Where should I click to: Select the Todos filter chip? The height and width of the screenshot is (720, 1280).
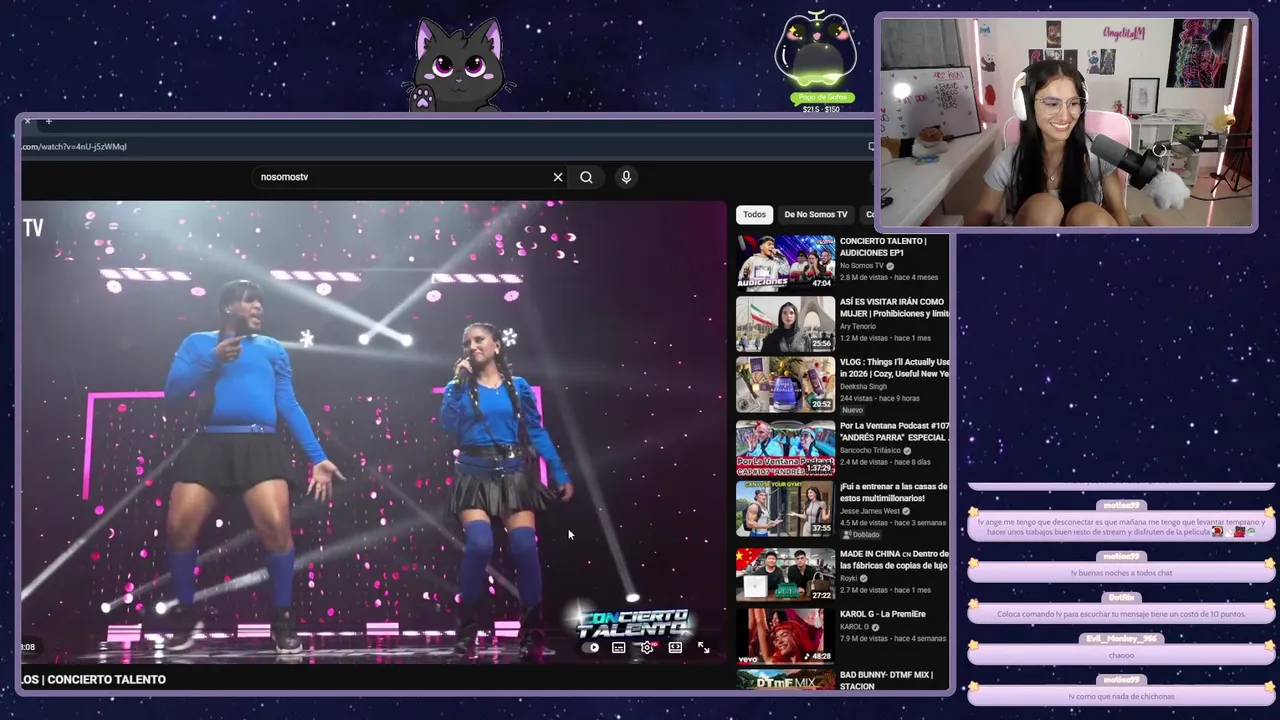click(x=754, y=214)
